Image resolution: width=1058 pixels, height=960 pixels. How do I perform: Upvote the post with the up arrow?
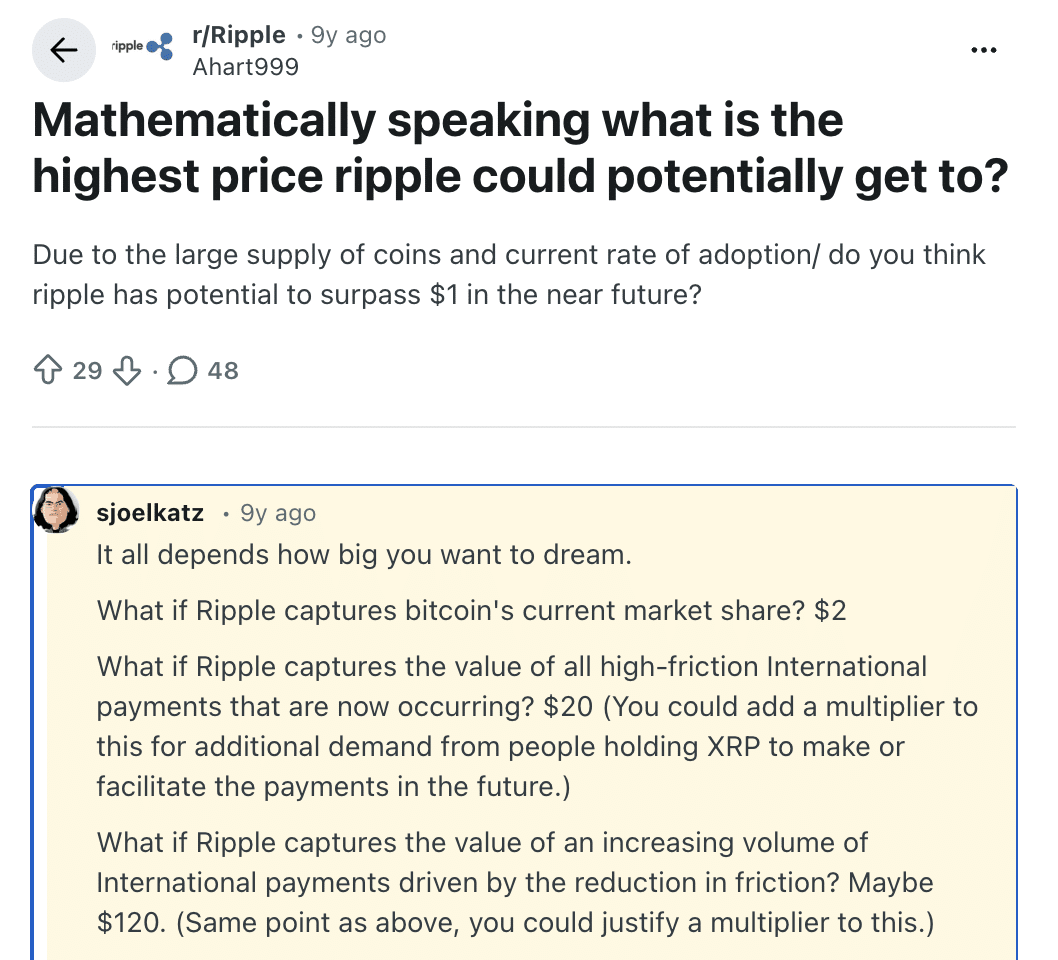click(x=47, y=371)
